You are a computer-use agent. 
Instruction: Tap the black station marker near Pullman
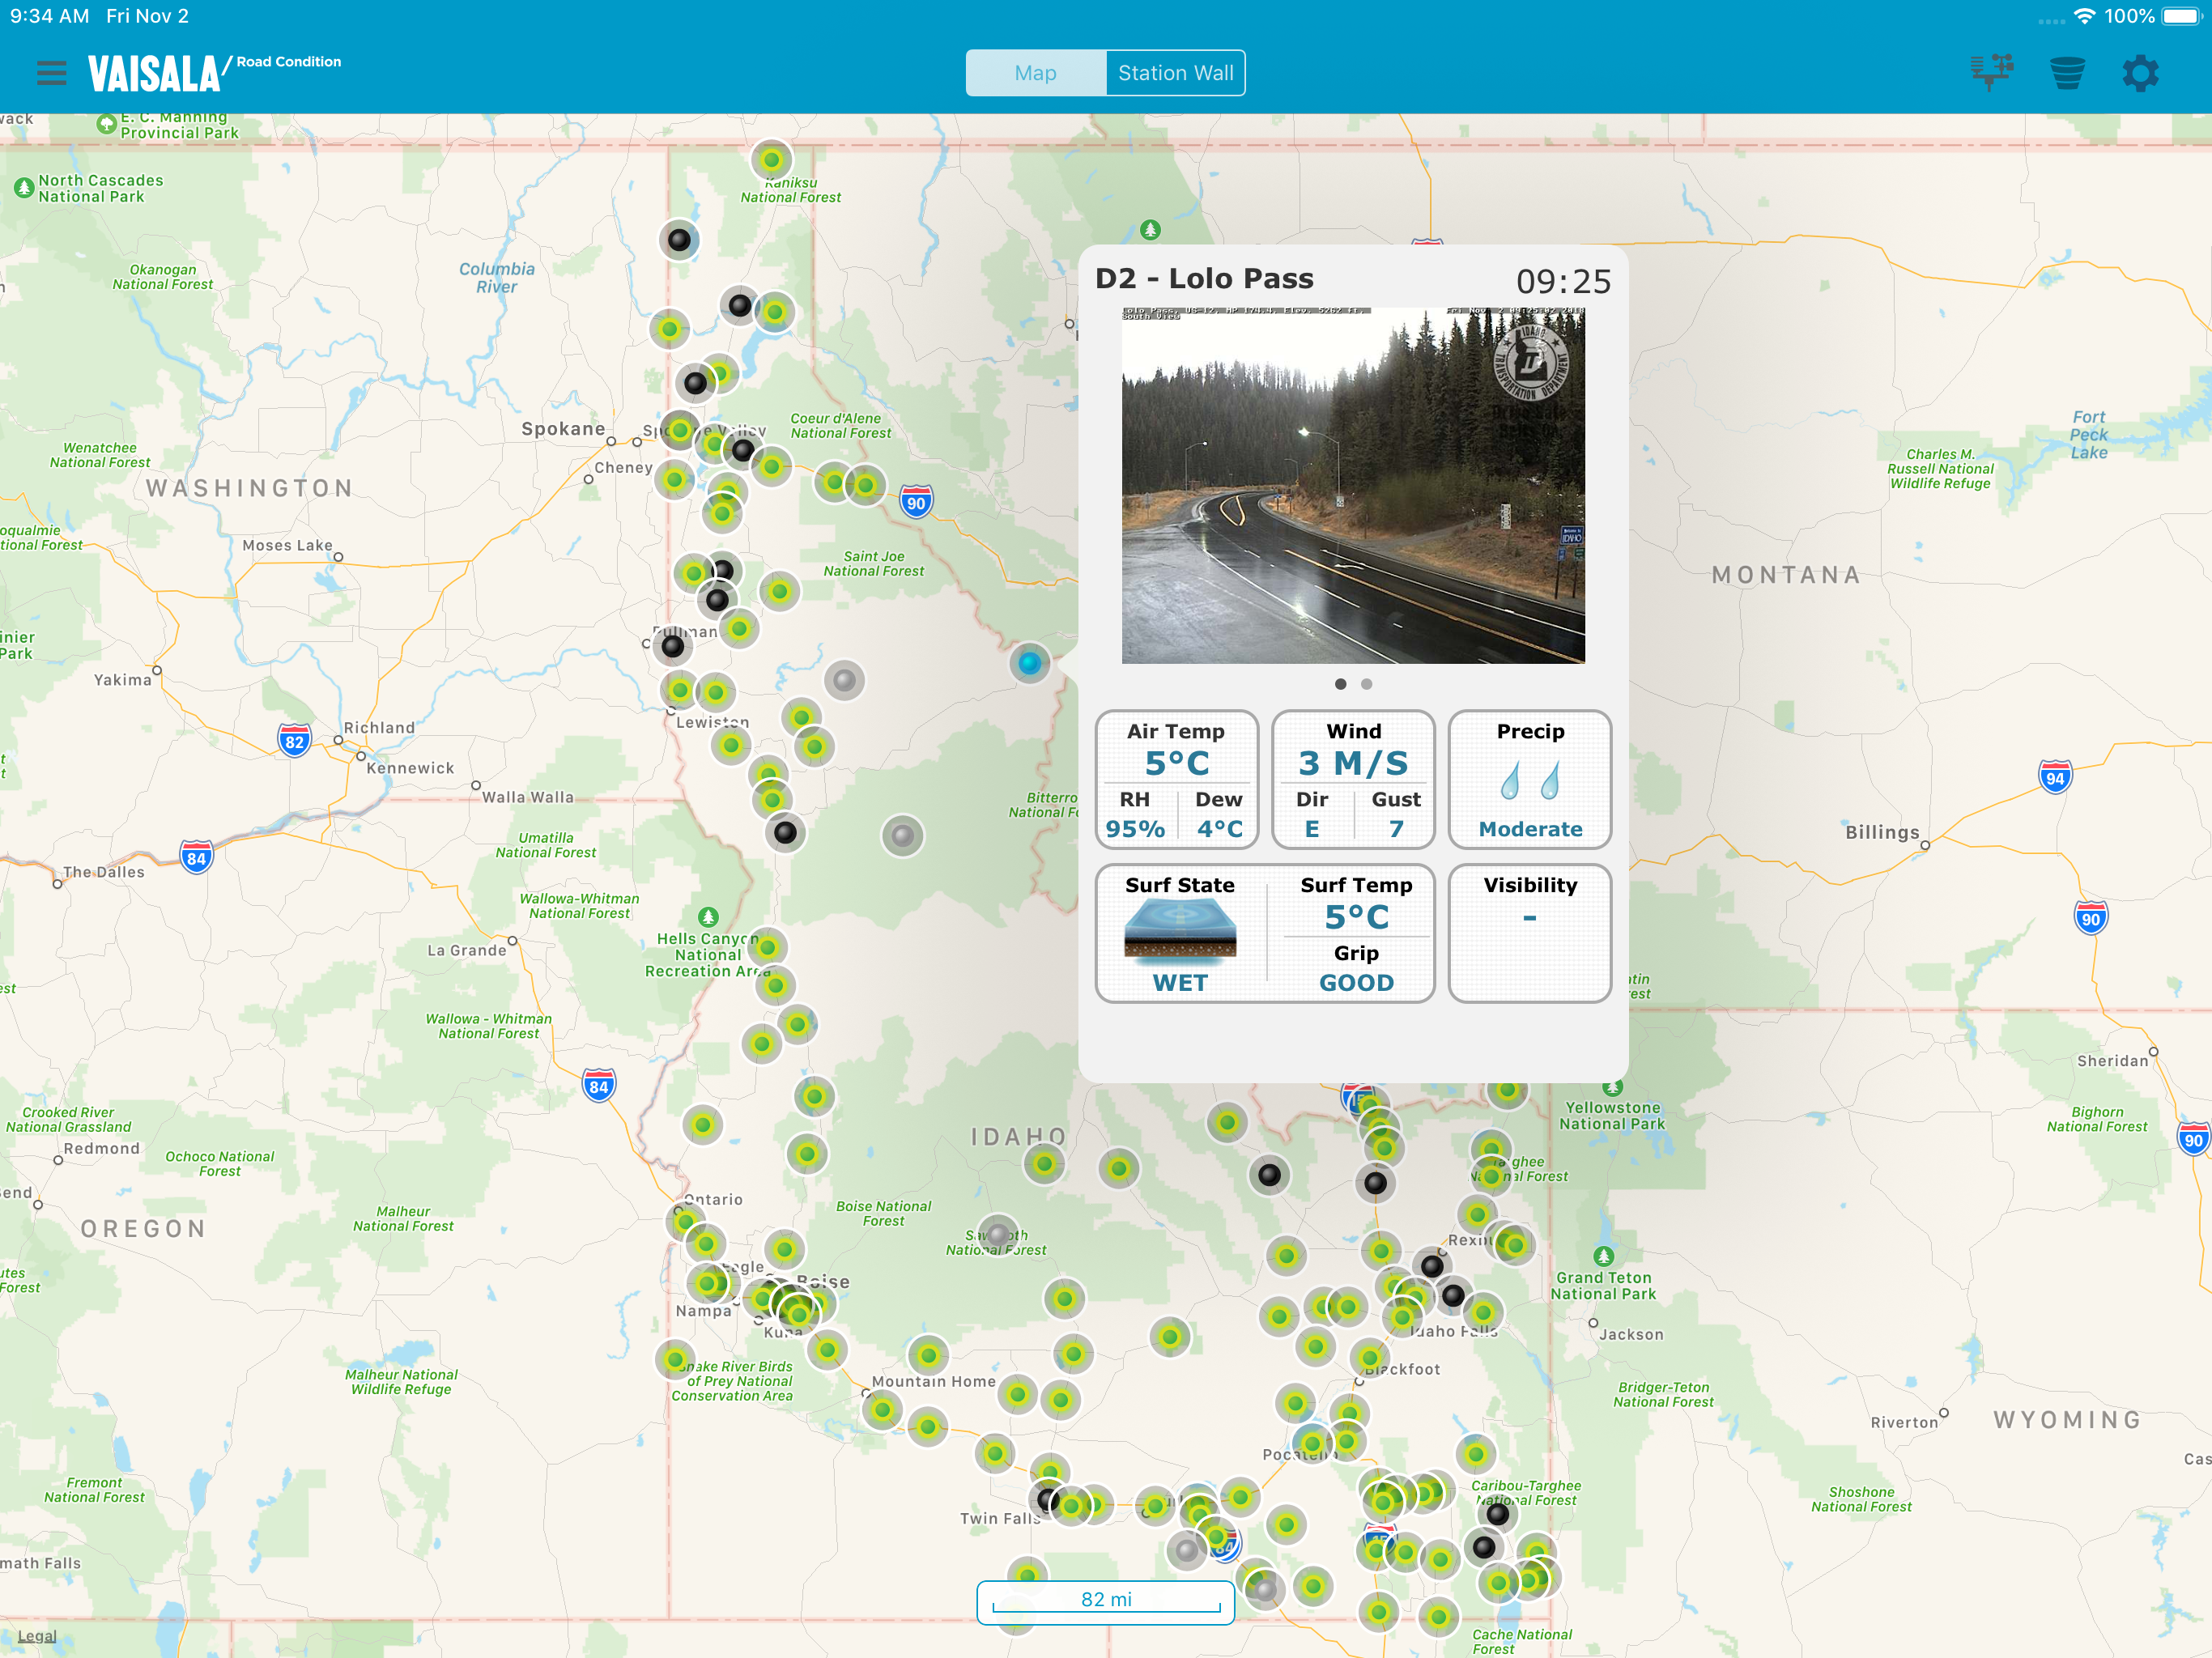pos(673,646)
